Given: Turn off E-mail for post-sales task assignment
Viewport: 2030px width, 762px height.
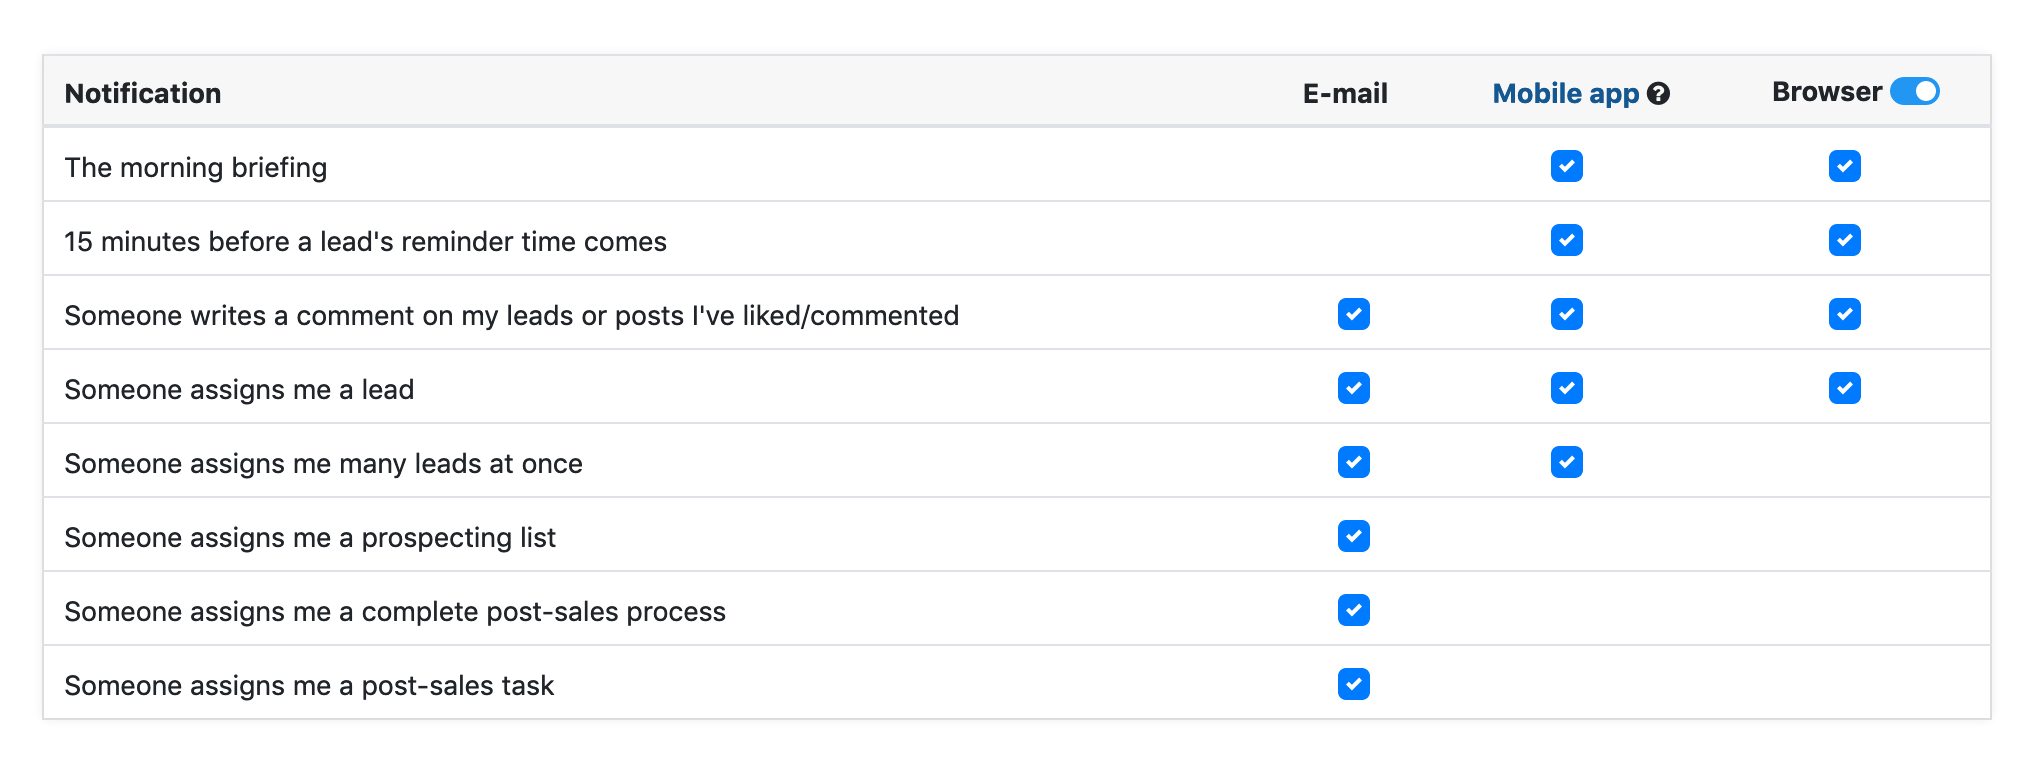Looking at the screenshot, I should [x=1353, y=684].
